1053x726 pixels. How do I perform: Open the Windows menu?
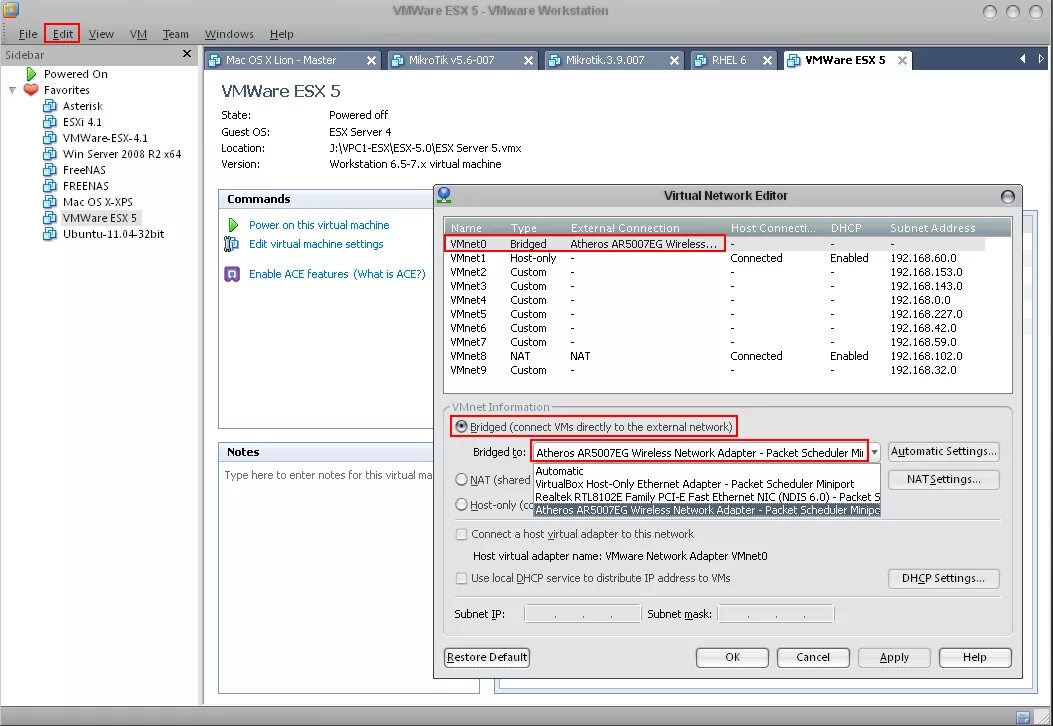point(229,34)
